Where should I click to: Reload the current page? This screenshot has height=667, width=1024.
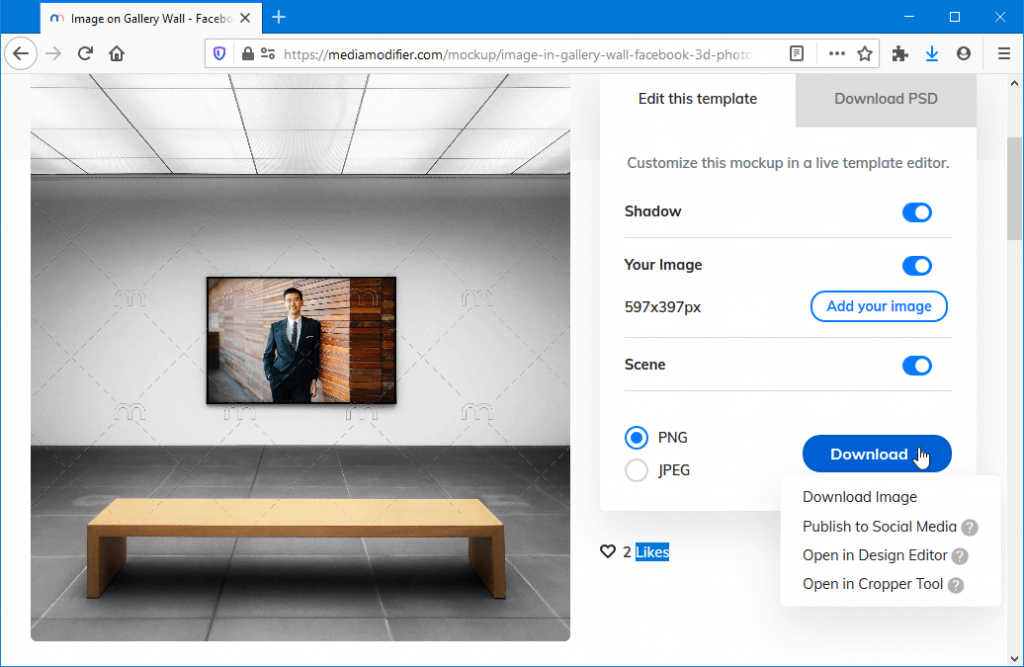point(85,53)
